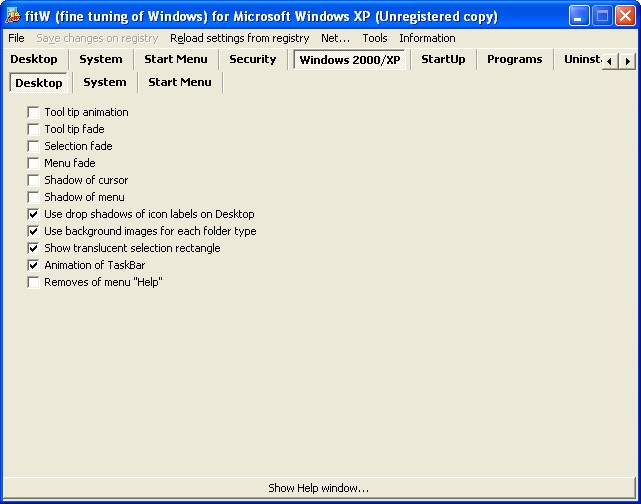The image size is (641, 504).
Task: Minimize the fitW window
Action: click(x=578, y=16)
